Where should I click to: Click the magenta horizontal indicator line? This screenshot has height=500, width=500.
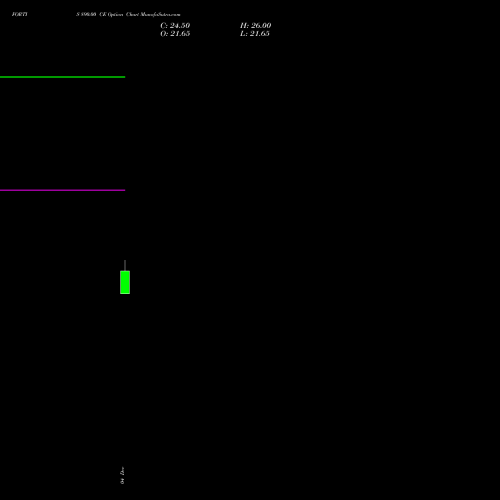click(x=62, y=190)
